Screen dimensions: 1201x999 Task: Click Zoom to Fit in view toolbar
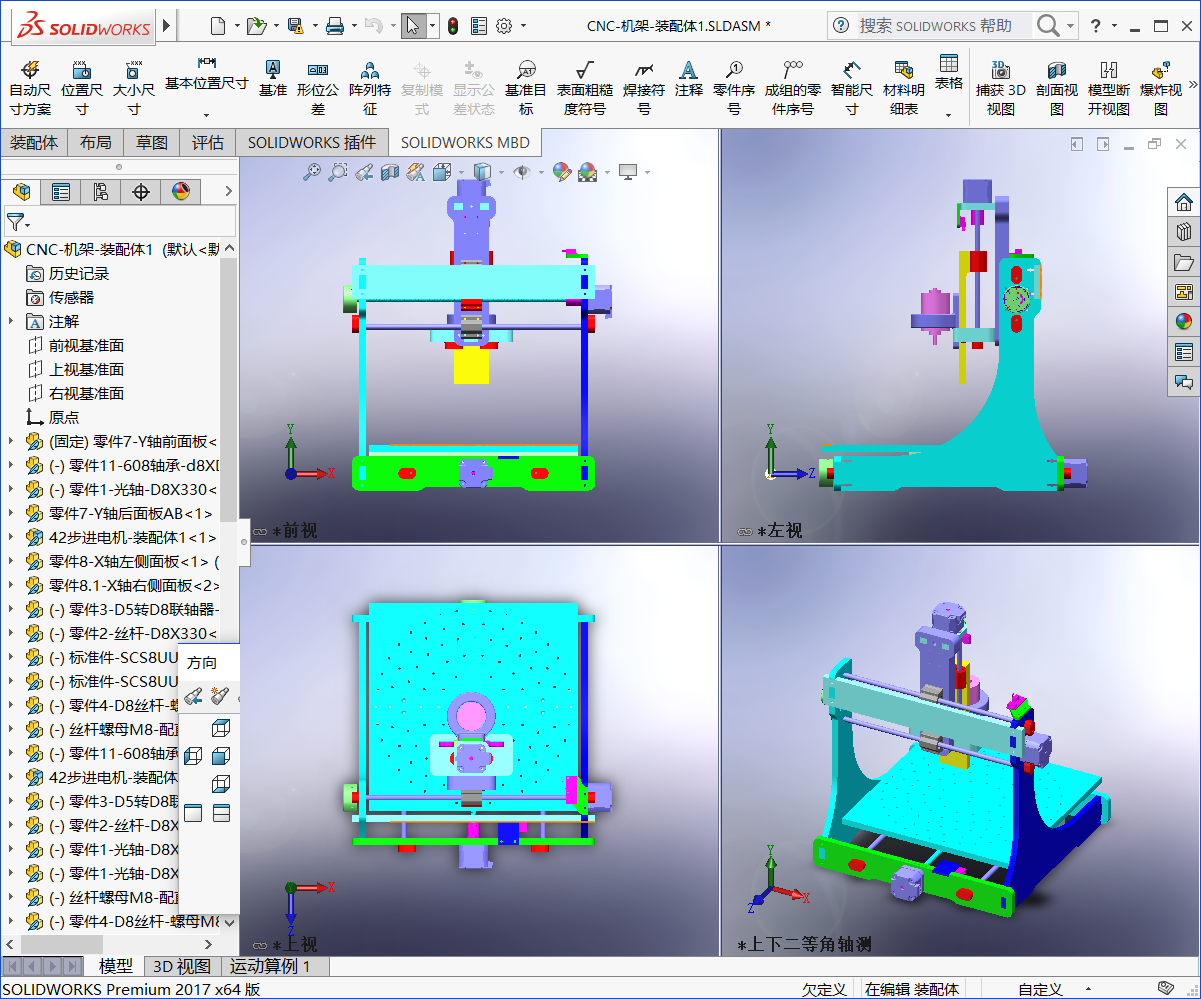pyautogui.click(x=312, y=172)
